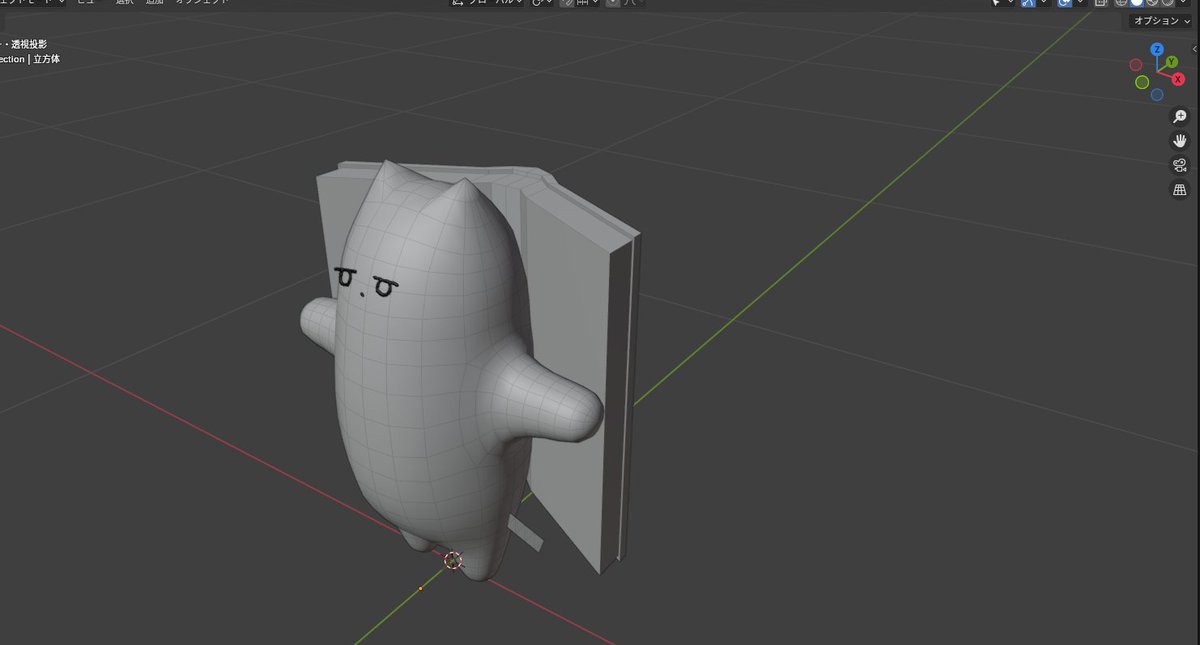Expand the sidebar with the chevron arrow

pyautogui.click(x=1195, y=49)
